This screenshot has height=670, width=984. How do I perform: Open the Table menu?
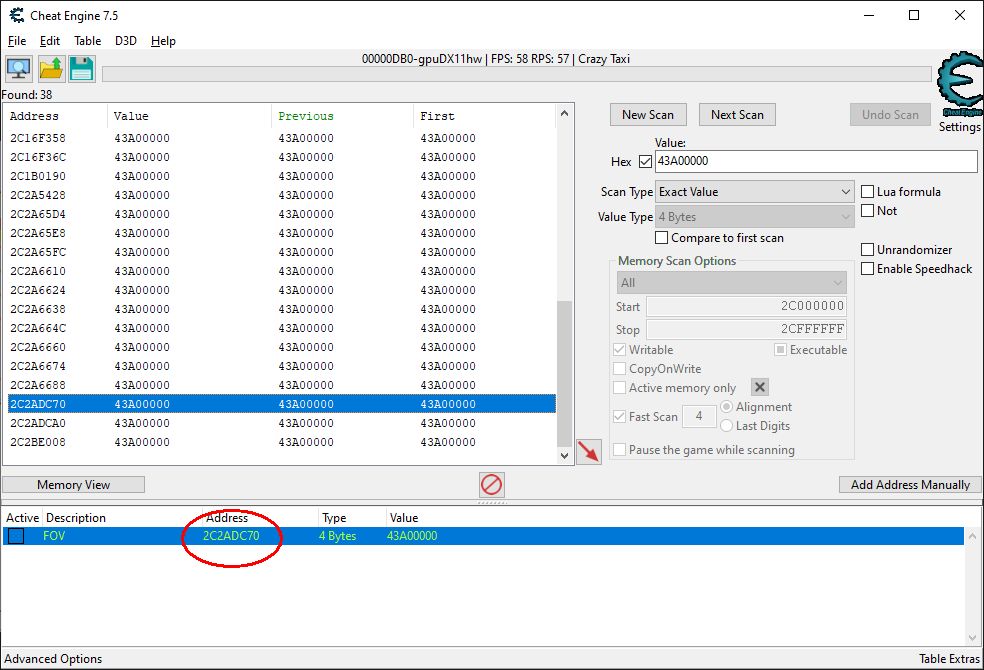pos(87,41)
